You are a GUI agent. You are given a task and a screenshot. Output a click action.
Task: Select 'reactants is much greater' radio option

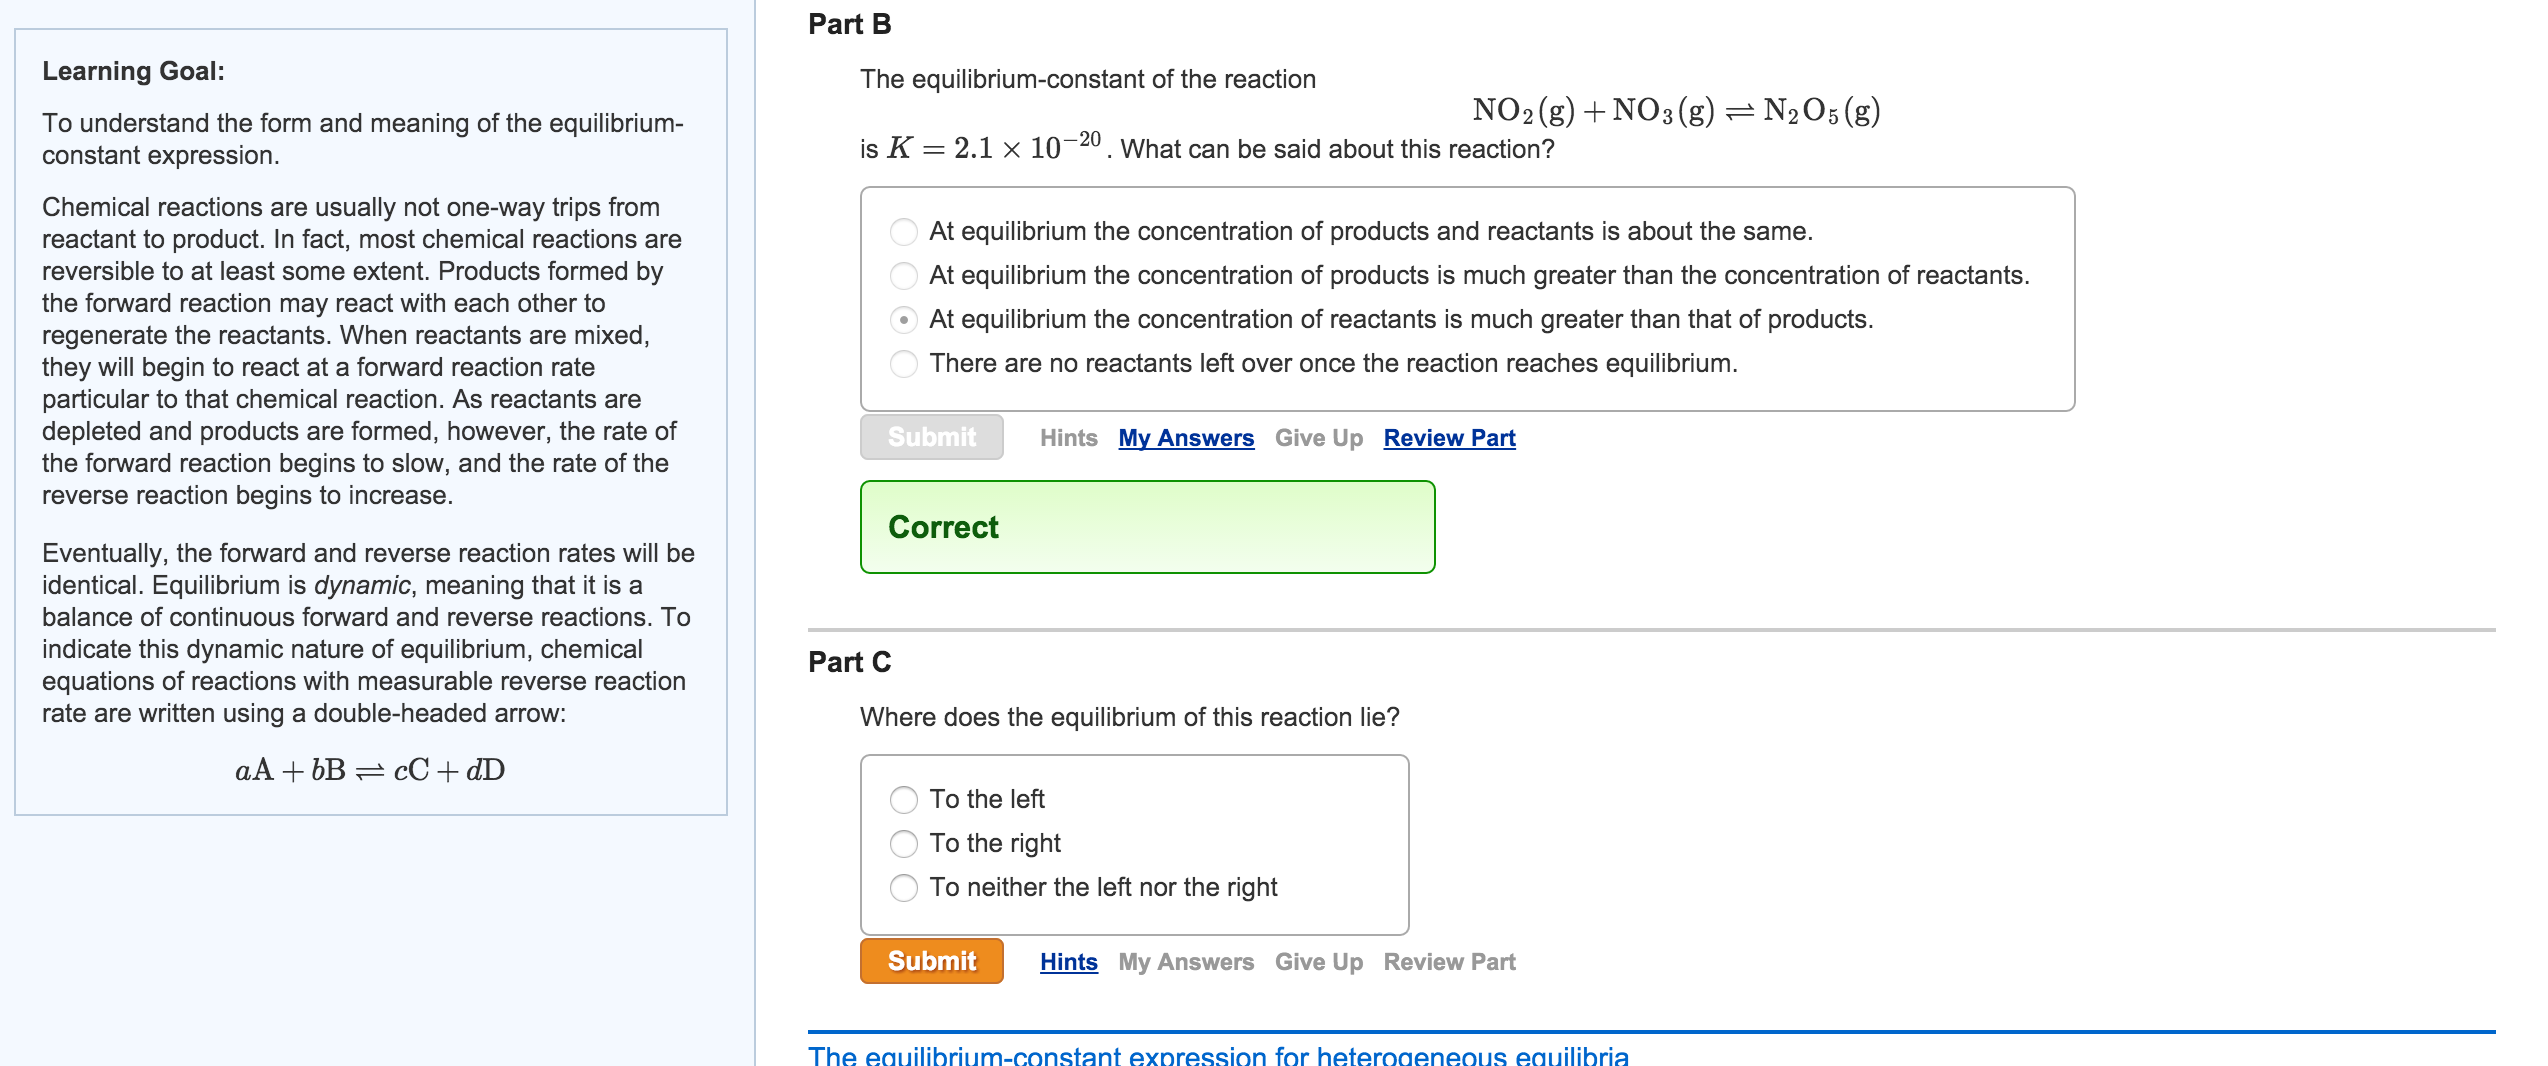pos(903,320)
